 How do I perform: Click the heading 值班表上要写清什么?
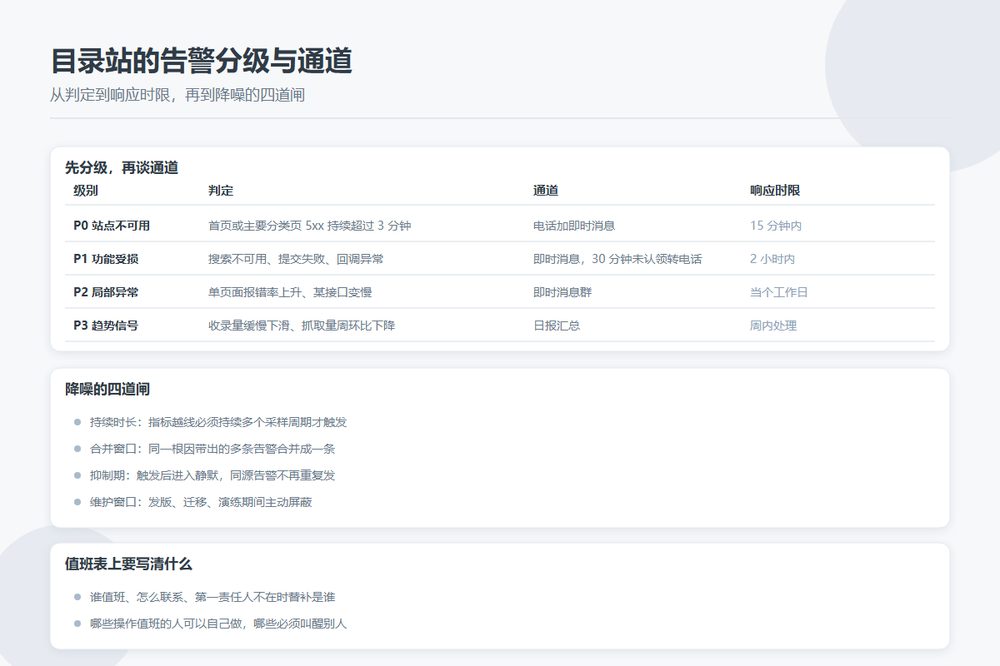[128, 564]
